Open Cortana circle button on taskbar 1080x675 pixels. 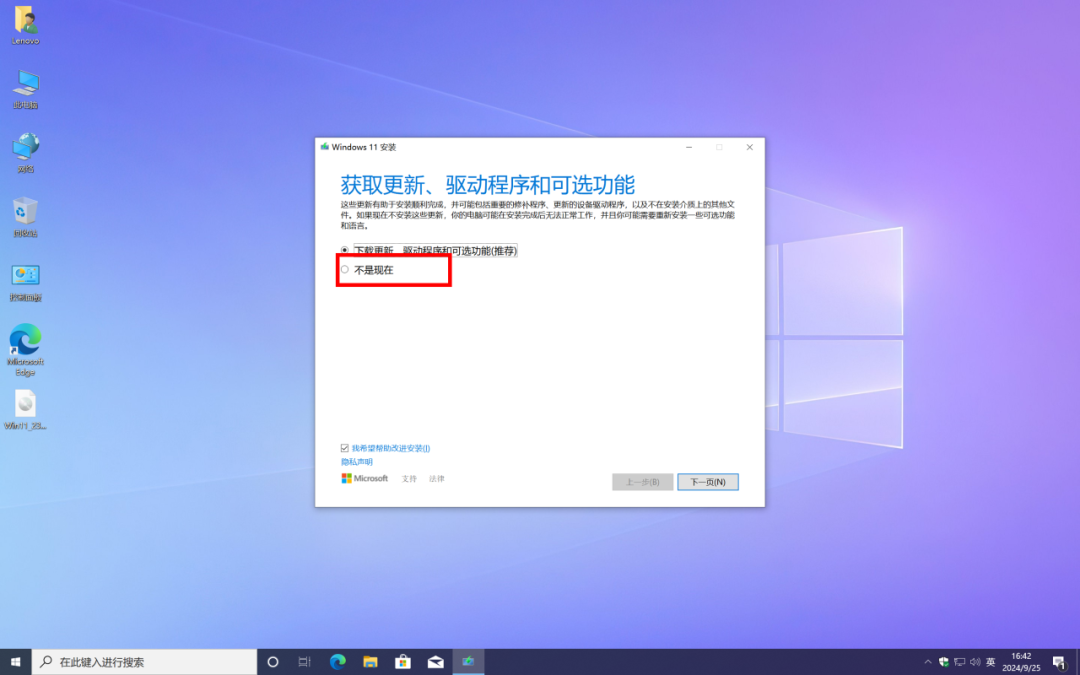[x=273, y=662]
